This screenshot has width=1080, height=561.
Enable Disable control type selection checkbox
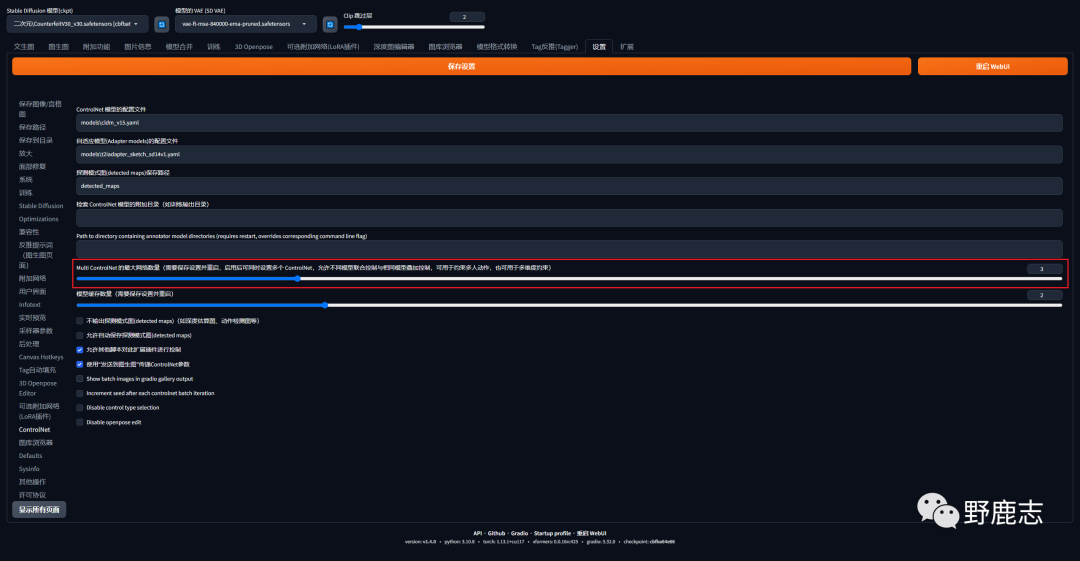click(x=80, y=408)
